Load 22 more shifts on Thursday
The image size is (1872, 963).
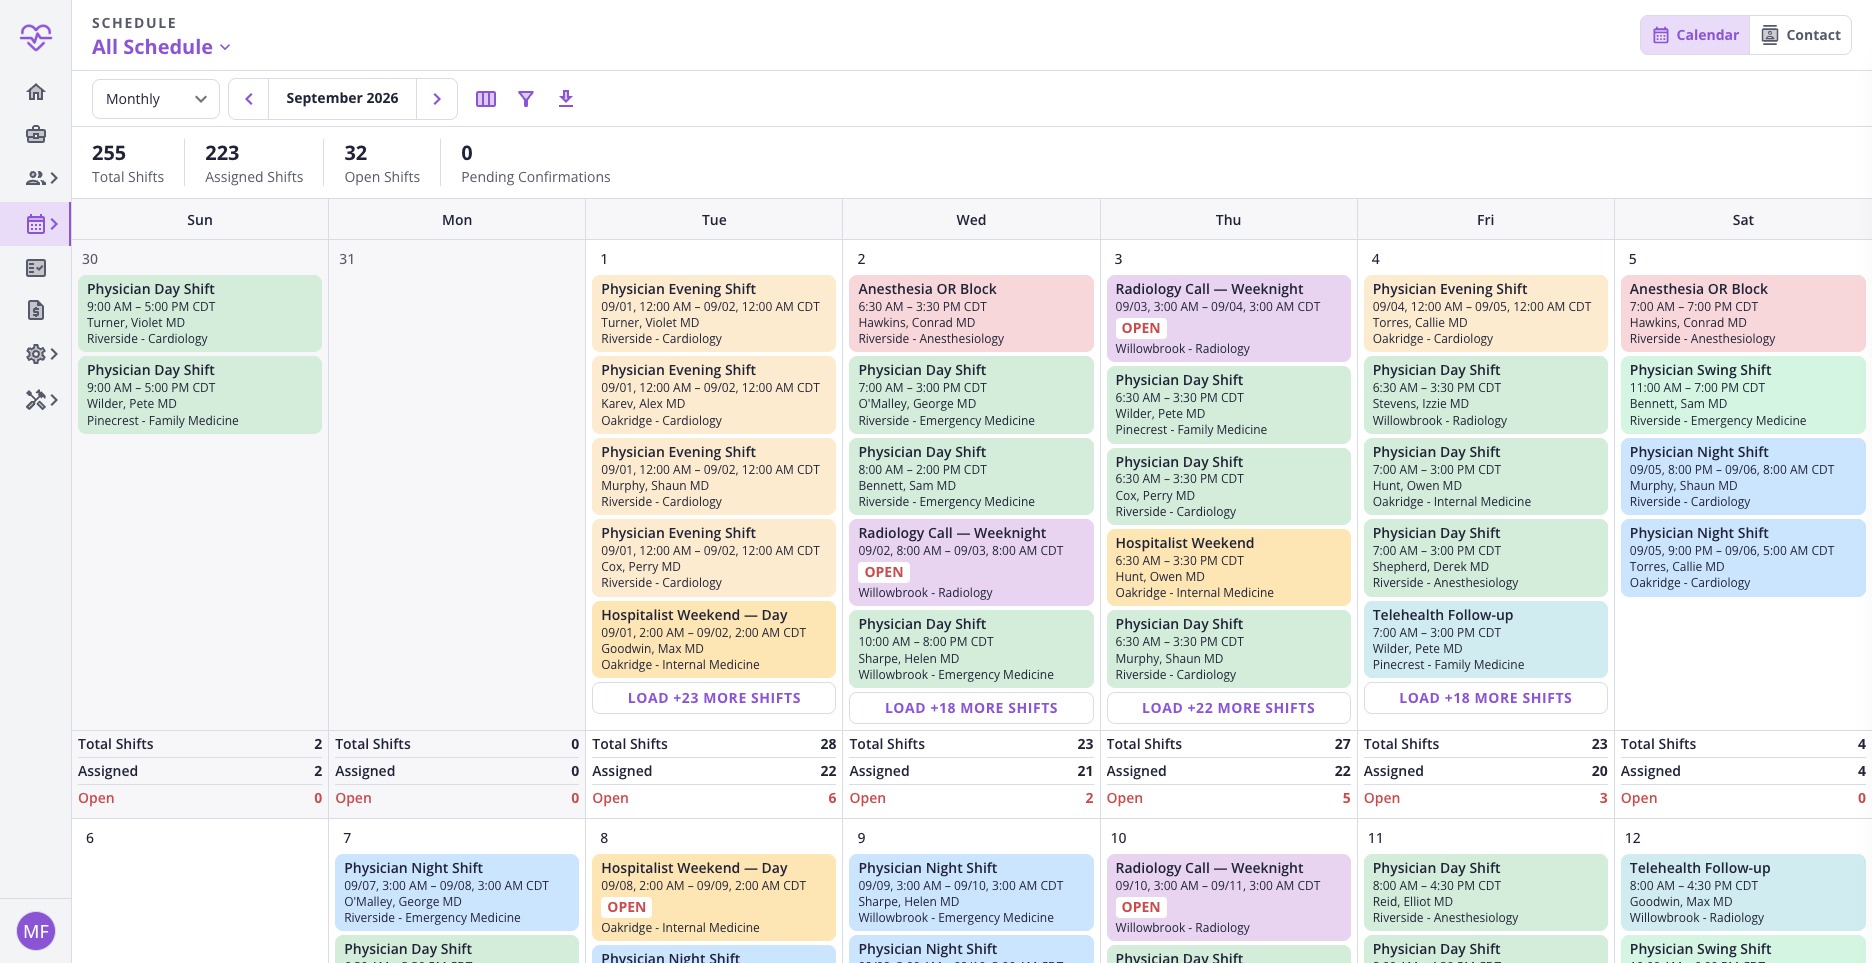[x=1228, y=708]
